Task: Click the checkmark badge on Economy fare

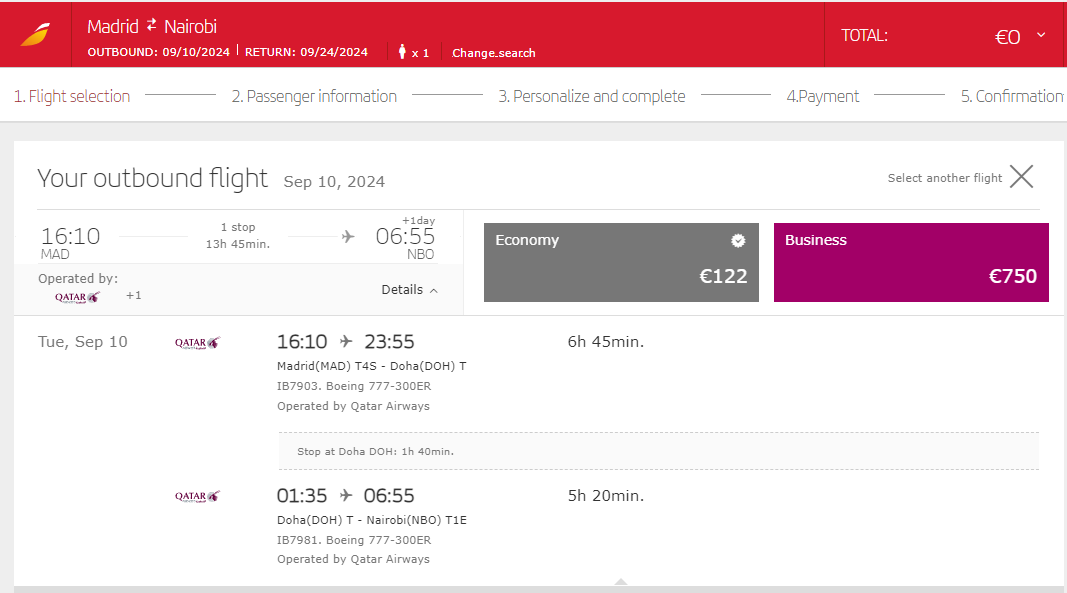Action: (x=738, y=240)
